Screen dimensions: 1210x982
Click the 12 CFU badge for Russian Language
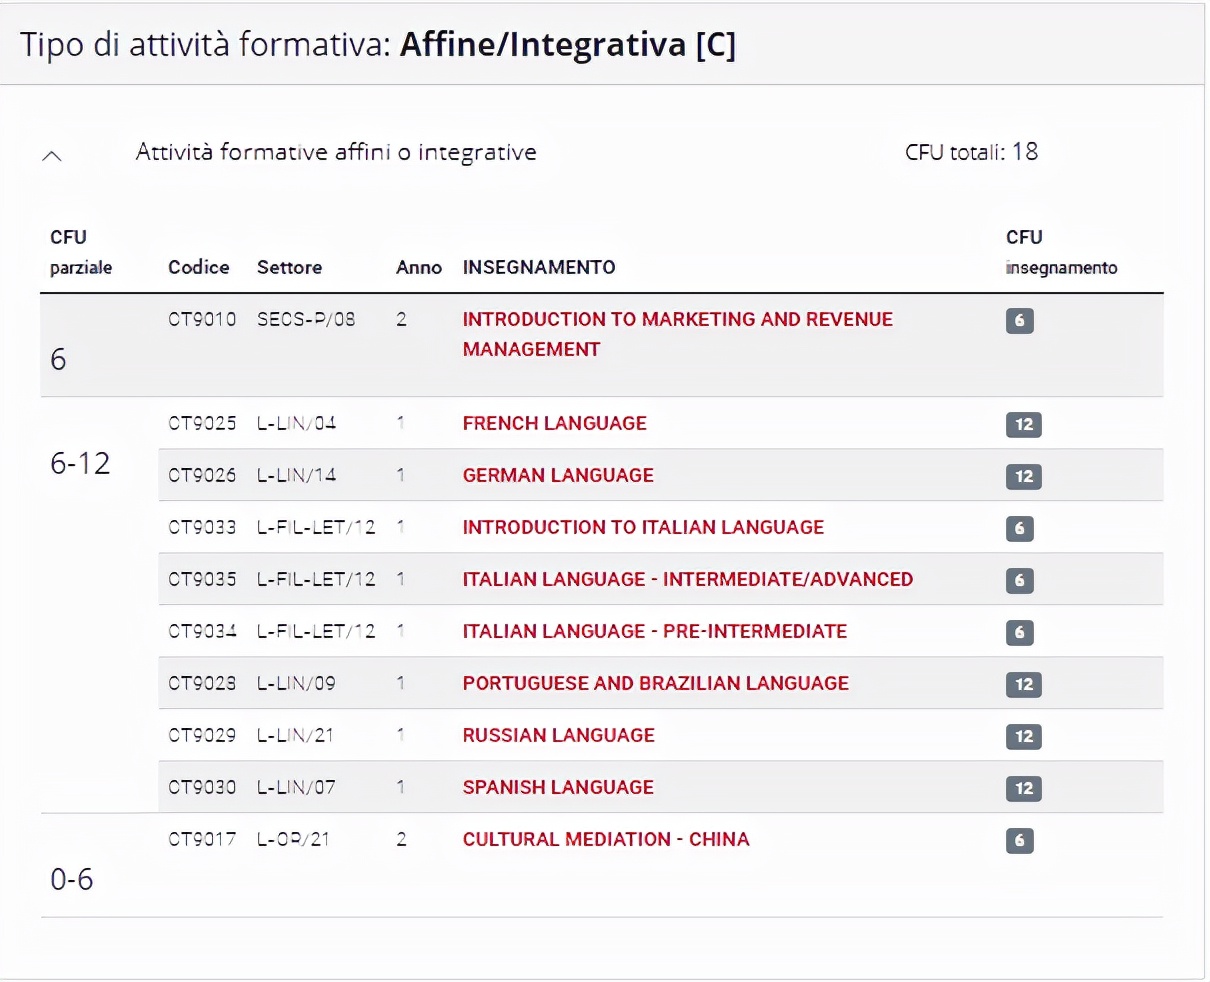1023,737
